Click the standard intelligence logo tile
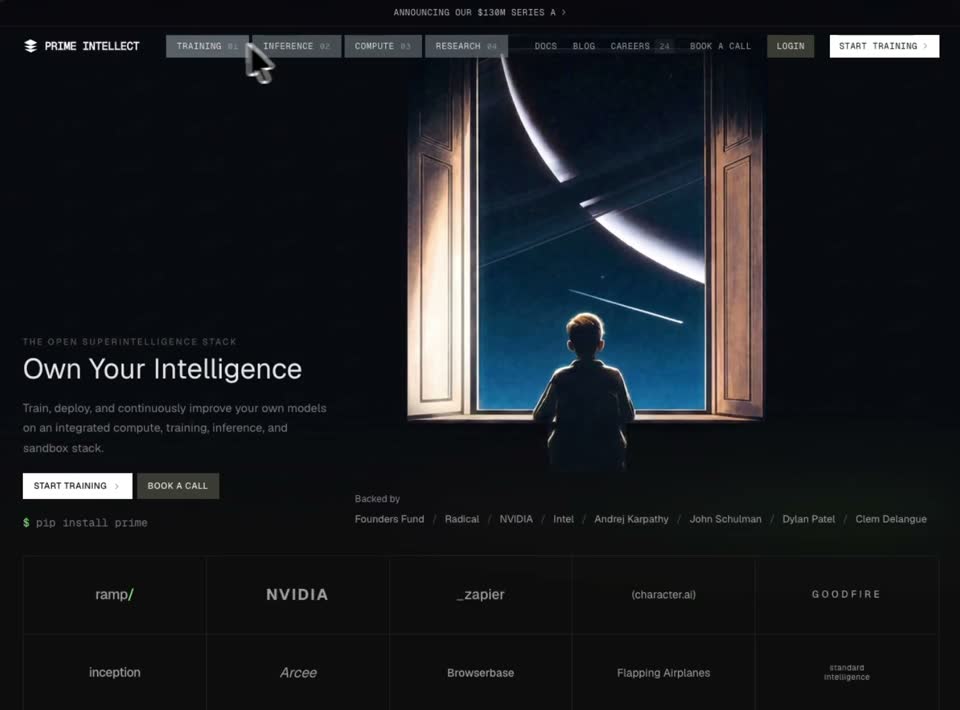 click(x=847, y=672)
